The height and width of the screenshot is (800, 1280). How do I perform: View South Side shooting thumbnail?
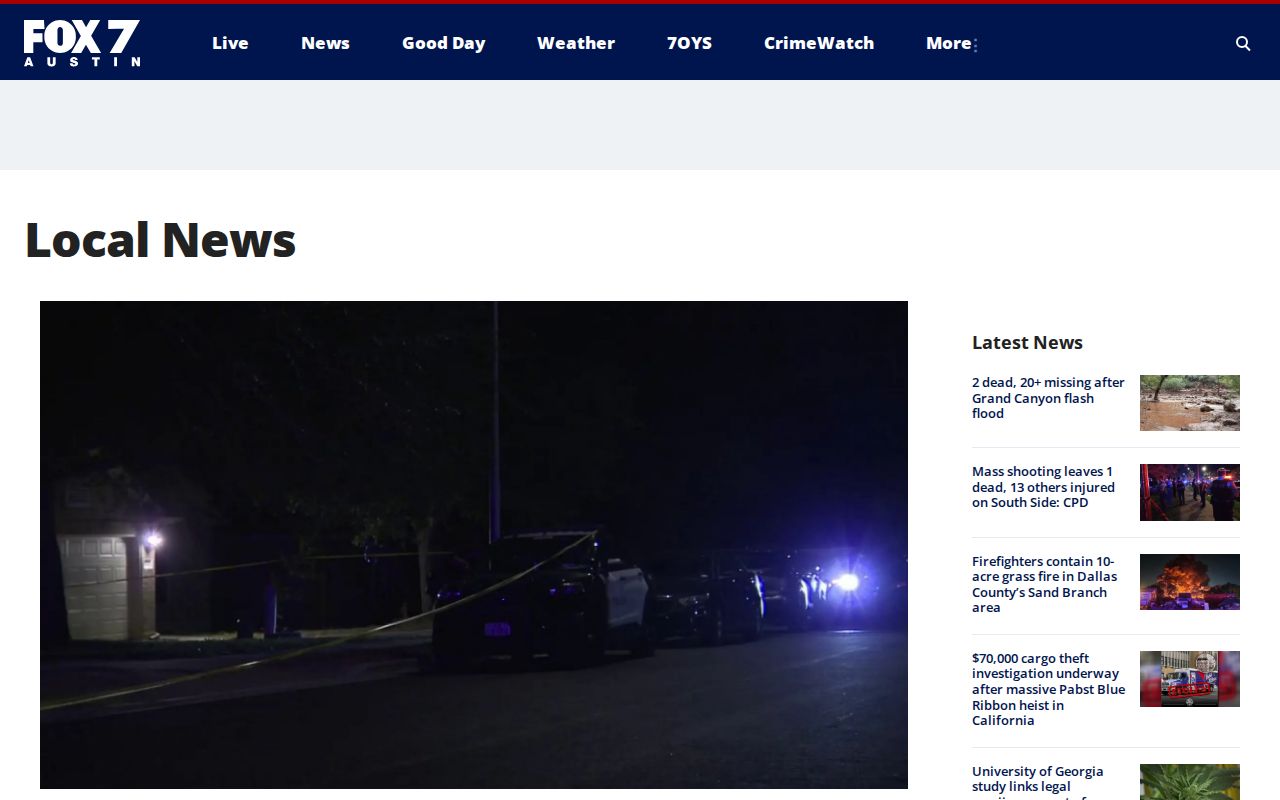coord(1190,492)
